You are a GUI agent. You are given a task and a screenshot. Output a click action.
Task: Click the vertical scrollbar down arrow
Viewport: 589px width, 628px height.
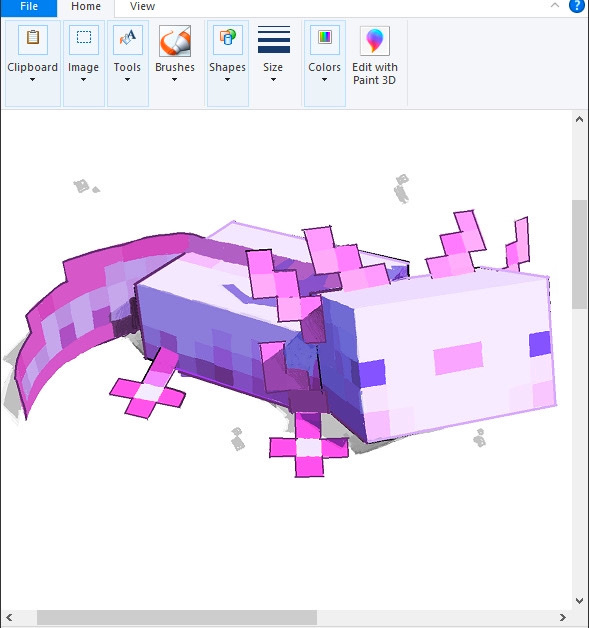coord(579,600)
